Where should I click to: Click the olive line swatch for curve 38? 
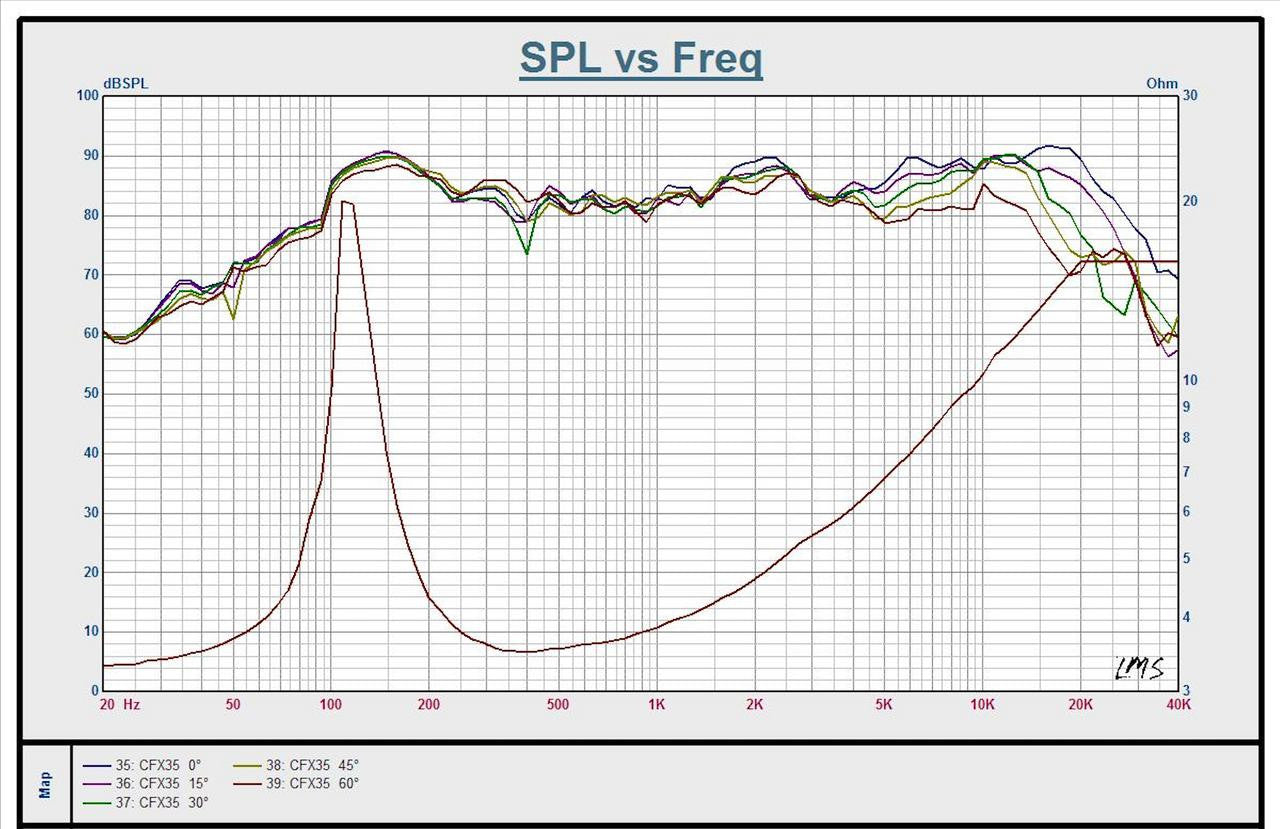coord(246,766)
